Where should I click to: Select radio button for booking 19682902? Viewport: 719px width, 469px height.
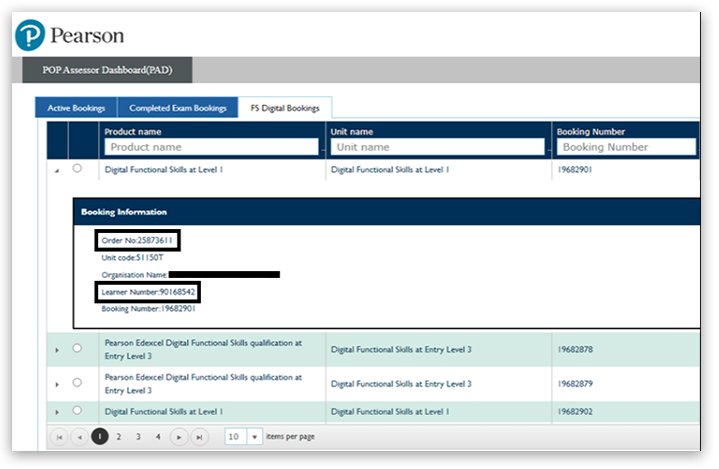coord(78,410)
